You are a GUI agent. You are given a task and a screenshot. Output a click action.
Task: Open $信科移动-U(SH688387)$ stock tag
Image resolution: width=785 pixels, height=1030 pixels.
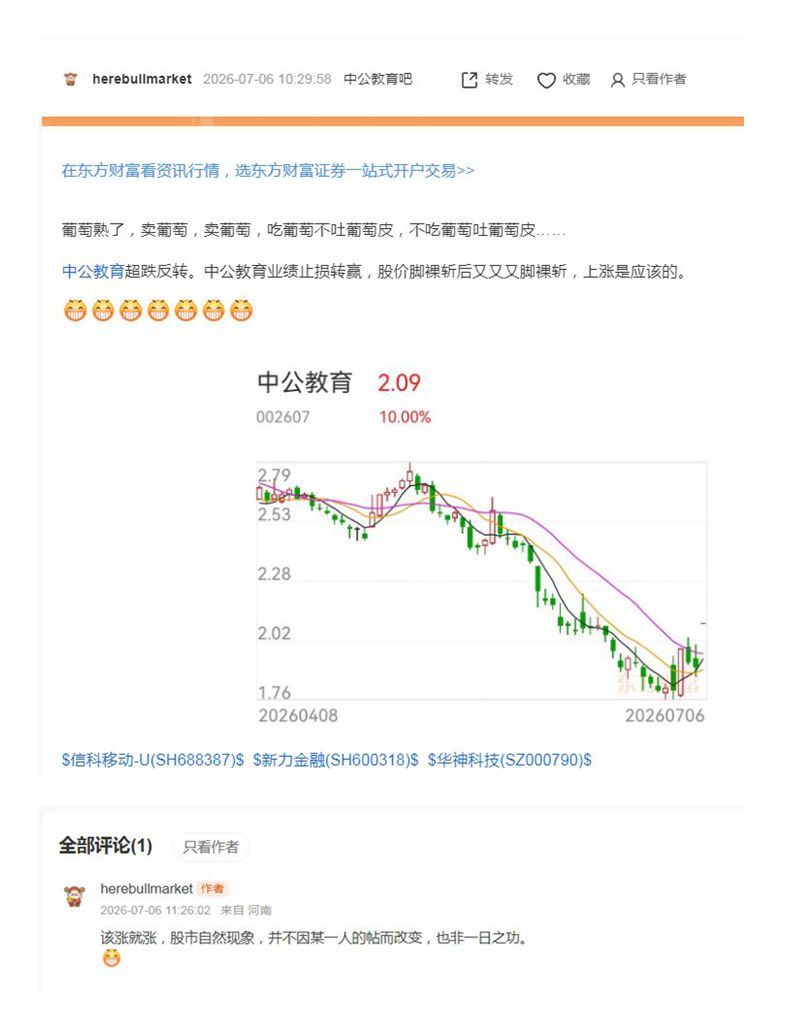tap(152, 760)
